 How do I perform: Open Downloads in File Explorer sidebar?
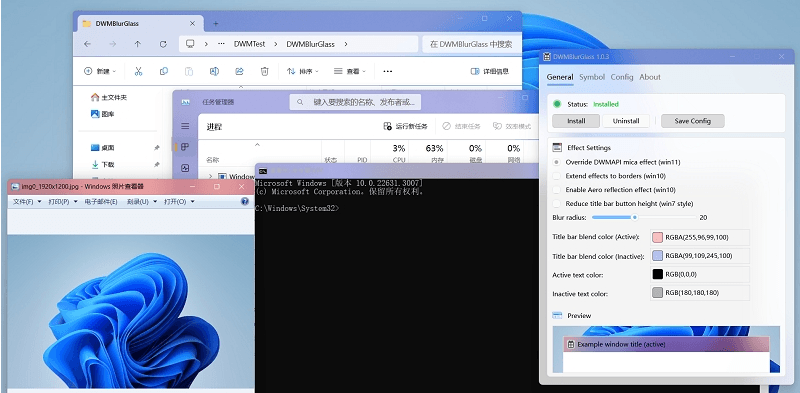[x=103, y=164]
